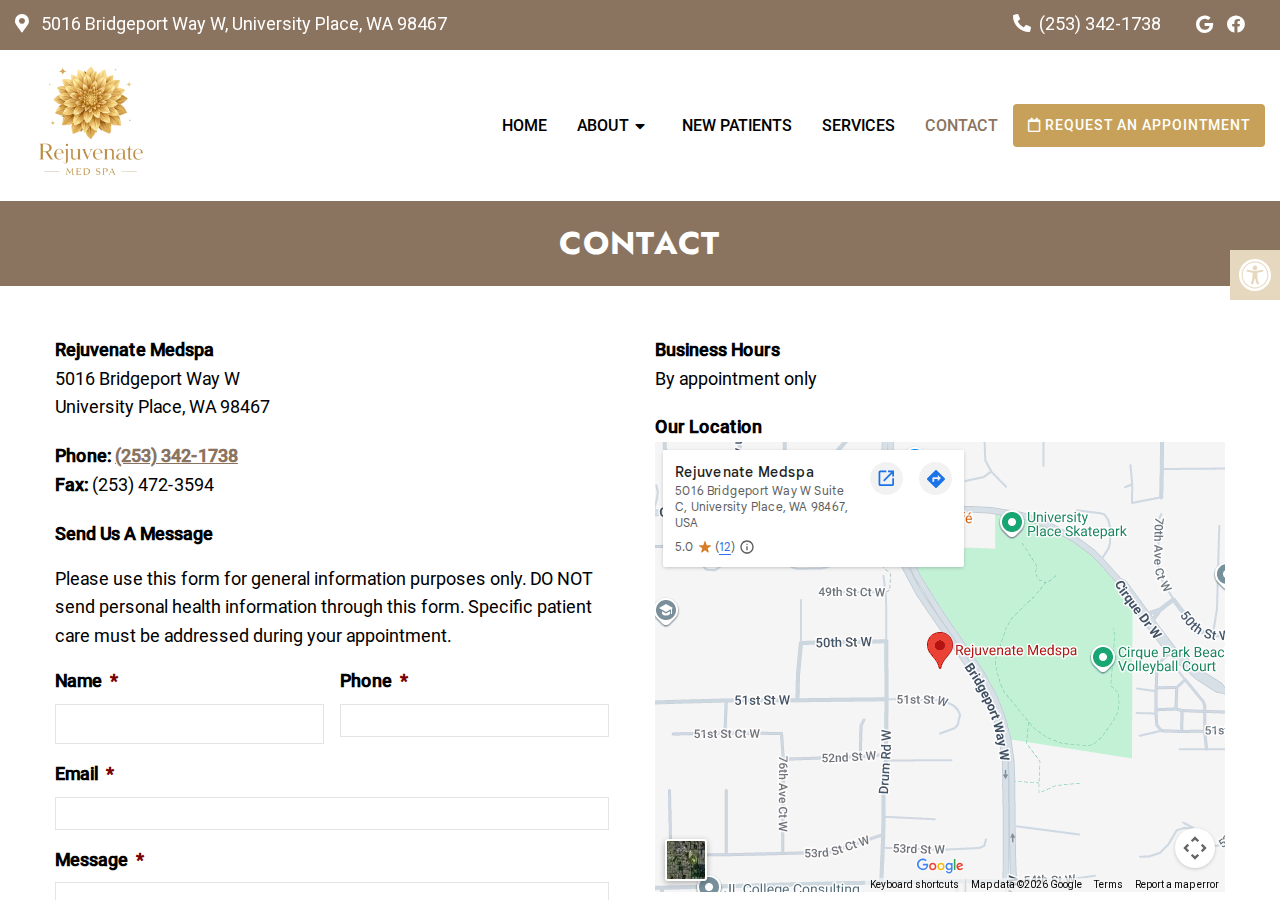This screenshot has height=900, width=1280.
Task: Click 'By appointment only' text
Action: coord(736,379)
